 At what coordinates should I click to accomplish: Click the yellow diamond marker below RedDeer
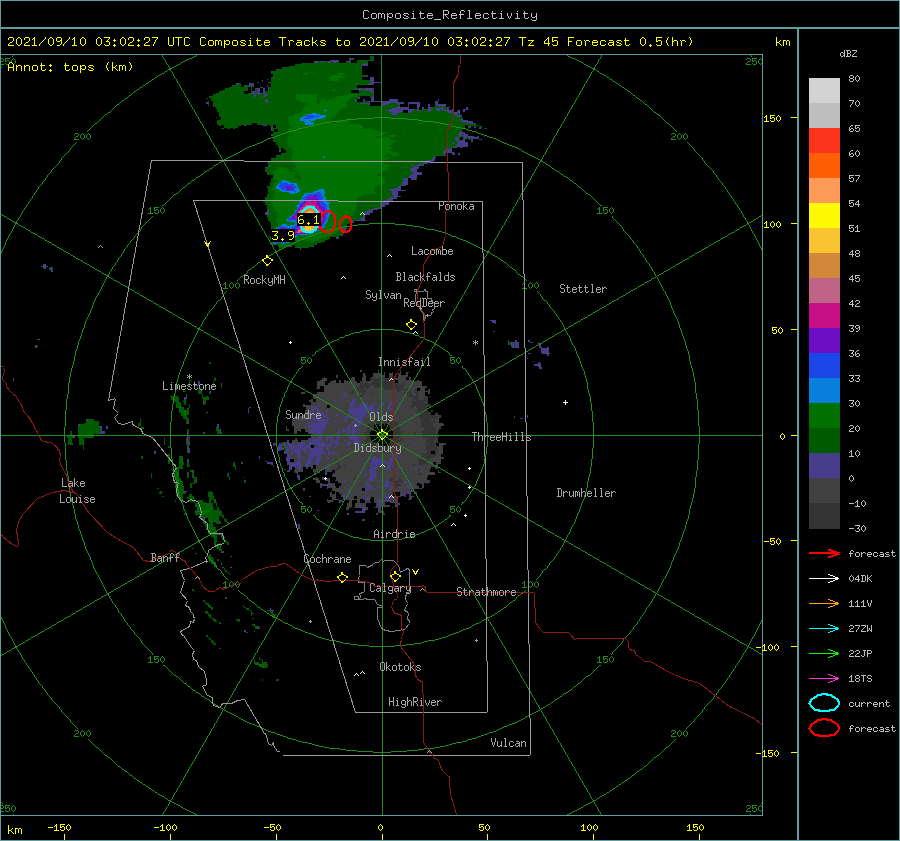click(412, 325)
